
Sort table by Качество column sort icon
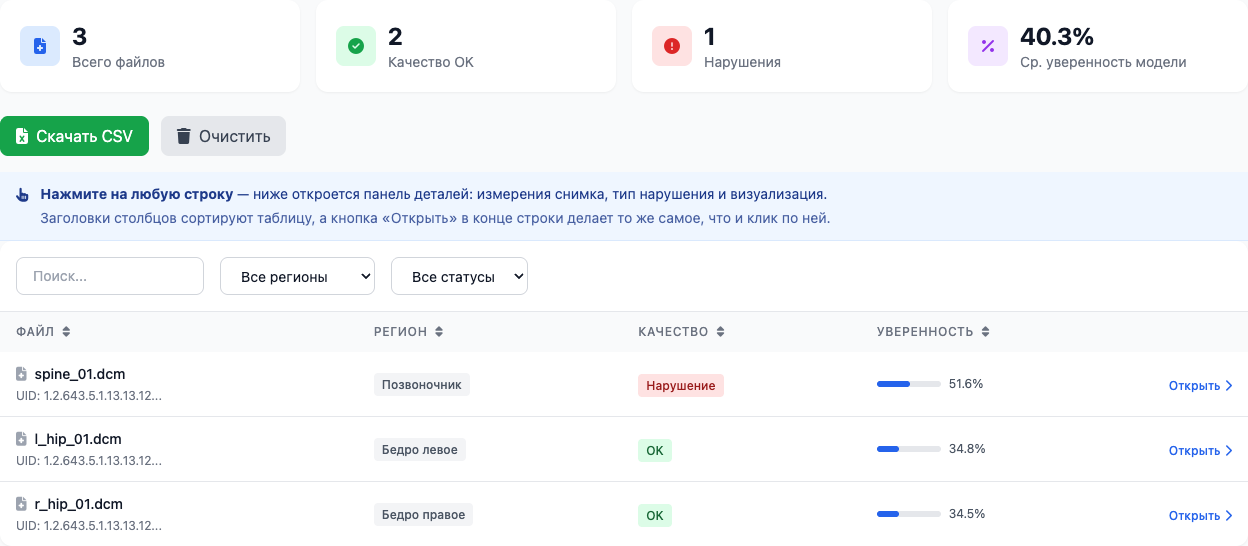click(720, 332)
